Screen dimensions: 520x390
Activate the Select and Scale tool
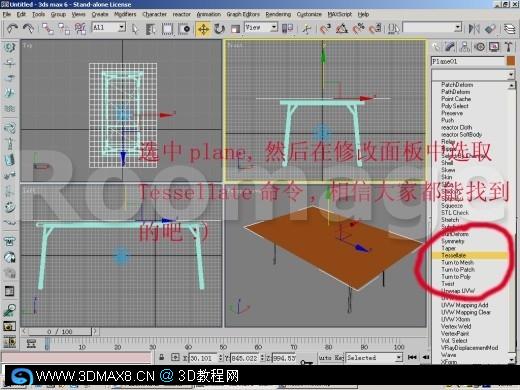235,29
